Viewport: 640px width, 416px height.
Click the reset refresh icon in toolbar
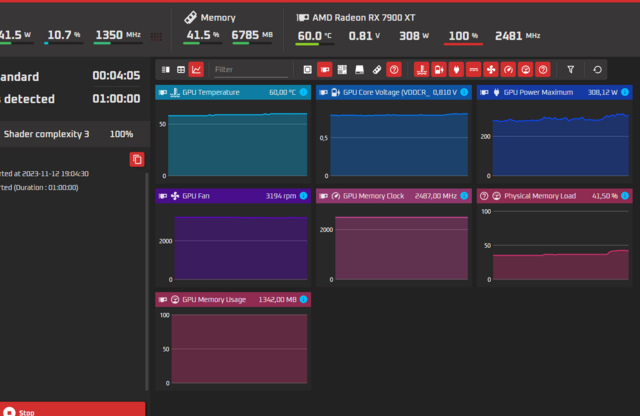pos(598,70)
